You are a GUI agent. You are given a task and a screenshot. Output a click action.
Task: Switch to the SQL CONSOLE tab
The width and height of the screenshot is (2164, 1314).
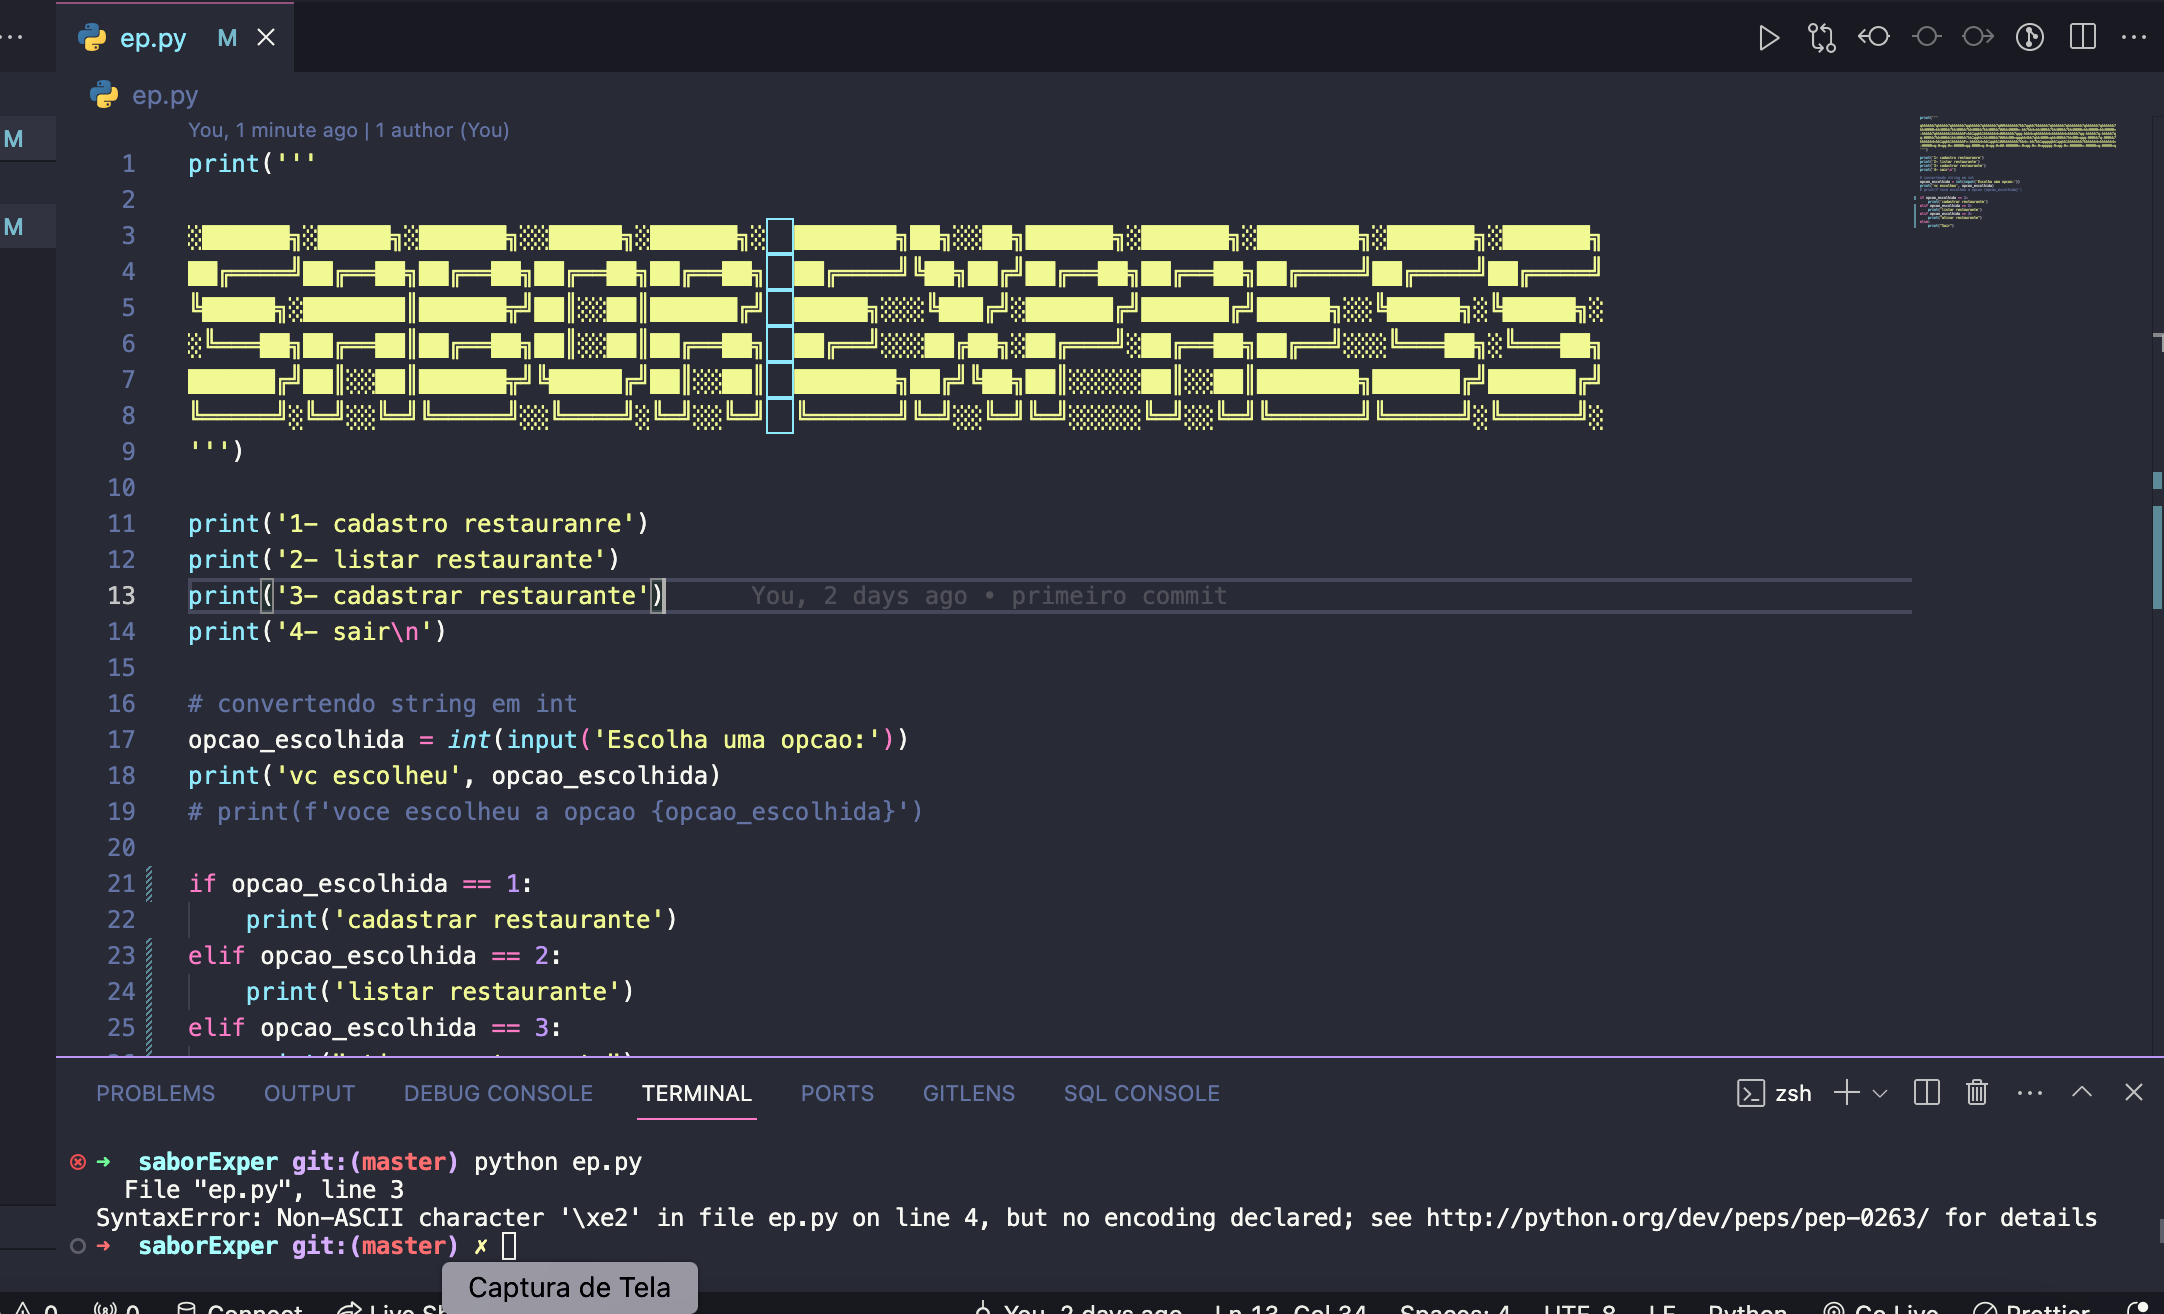tap(1141, 1093)
